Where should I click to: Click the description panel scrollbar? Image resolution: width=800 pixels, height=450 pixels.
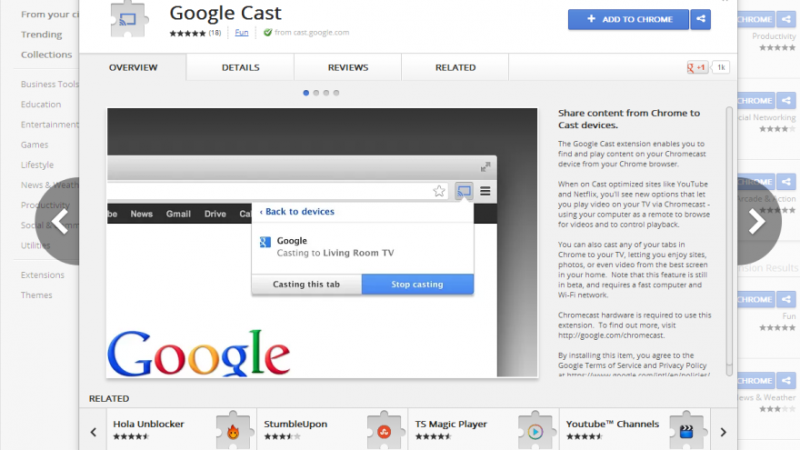[729, 240]
